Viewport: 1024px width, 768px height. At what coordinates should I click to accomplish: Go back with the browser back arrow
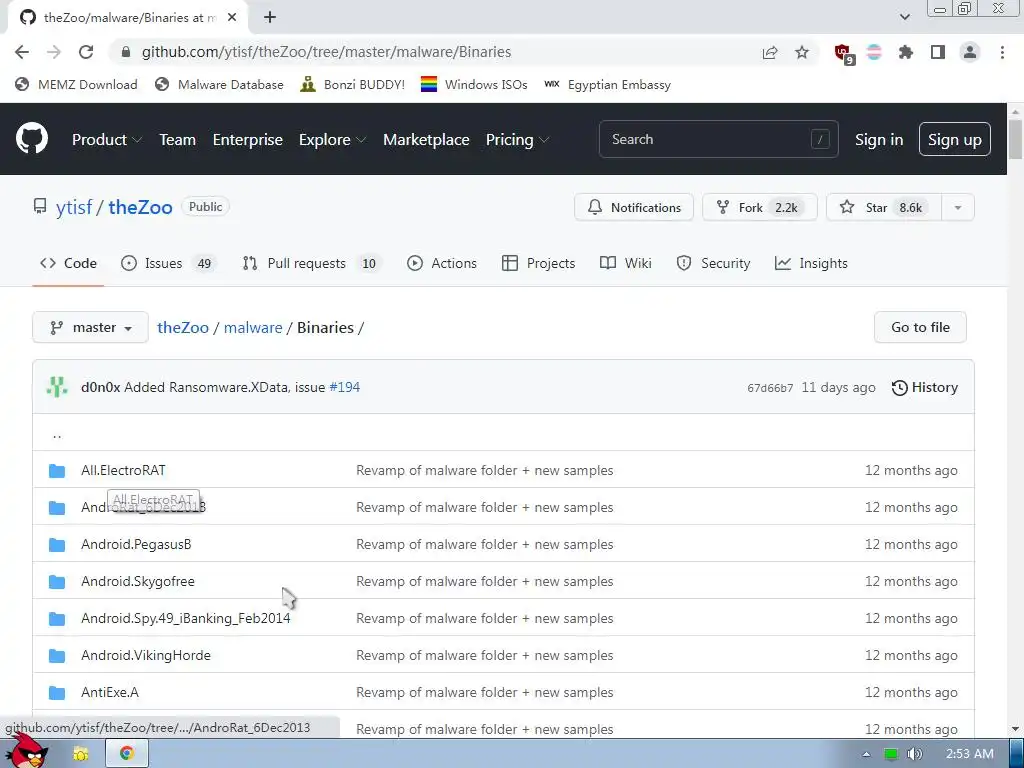pos(22,52)
